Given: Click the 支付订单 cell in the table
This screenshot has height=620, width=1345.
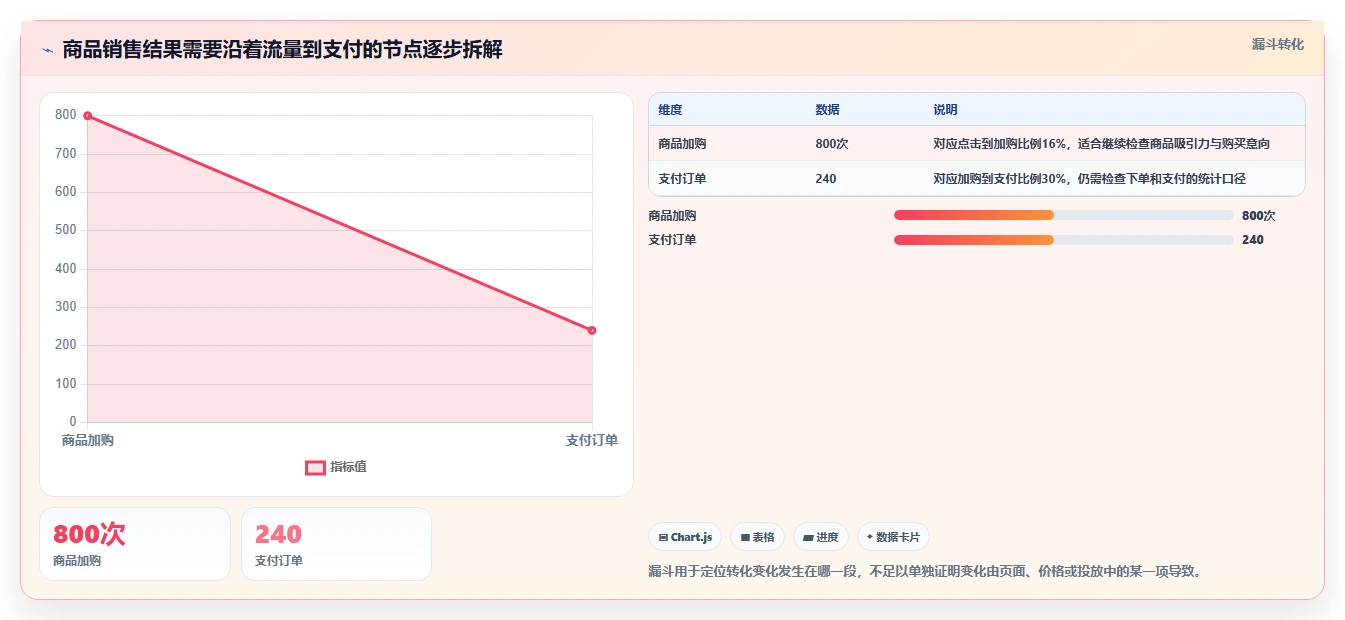Looking at the screenshot, I should click(x=682, y=179).
